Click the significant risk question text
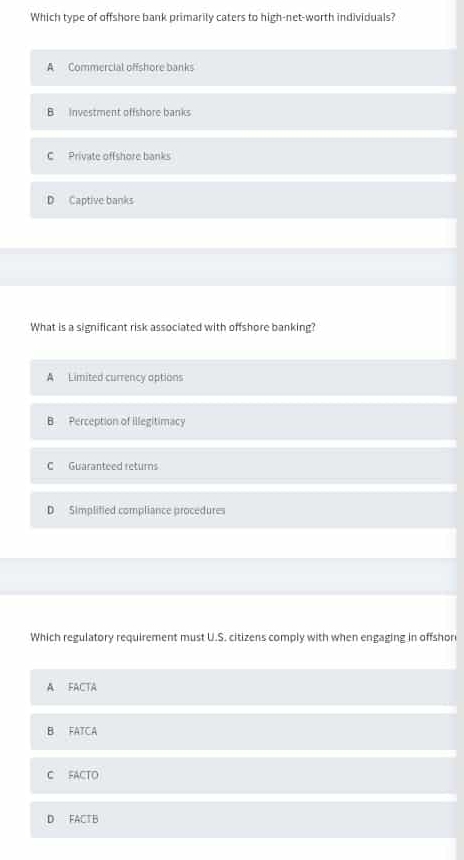 coord(173,327)
